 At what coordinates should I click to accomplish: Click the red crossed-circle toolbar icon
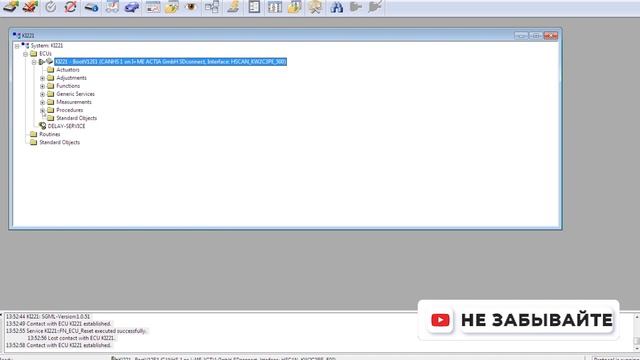[x=70, y=7]
